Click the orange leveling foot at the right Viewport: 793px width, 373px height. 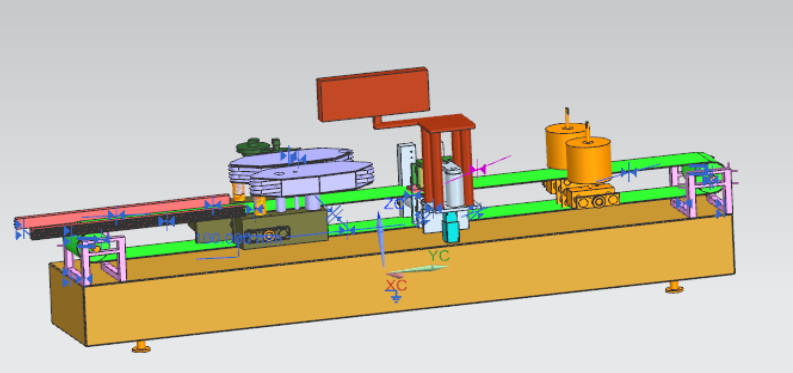click(x=673, y=288)
